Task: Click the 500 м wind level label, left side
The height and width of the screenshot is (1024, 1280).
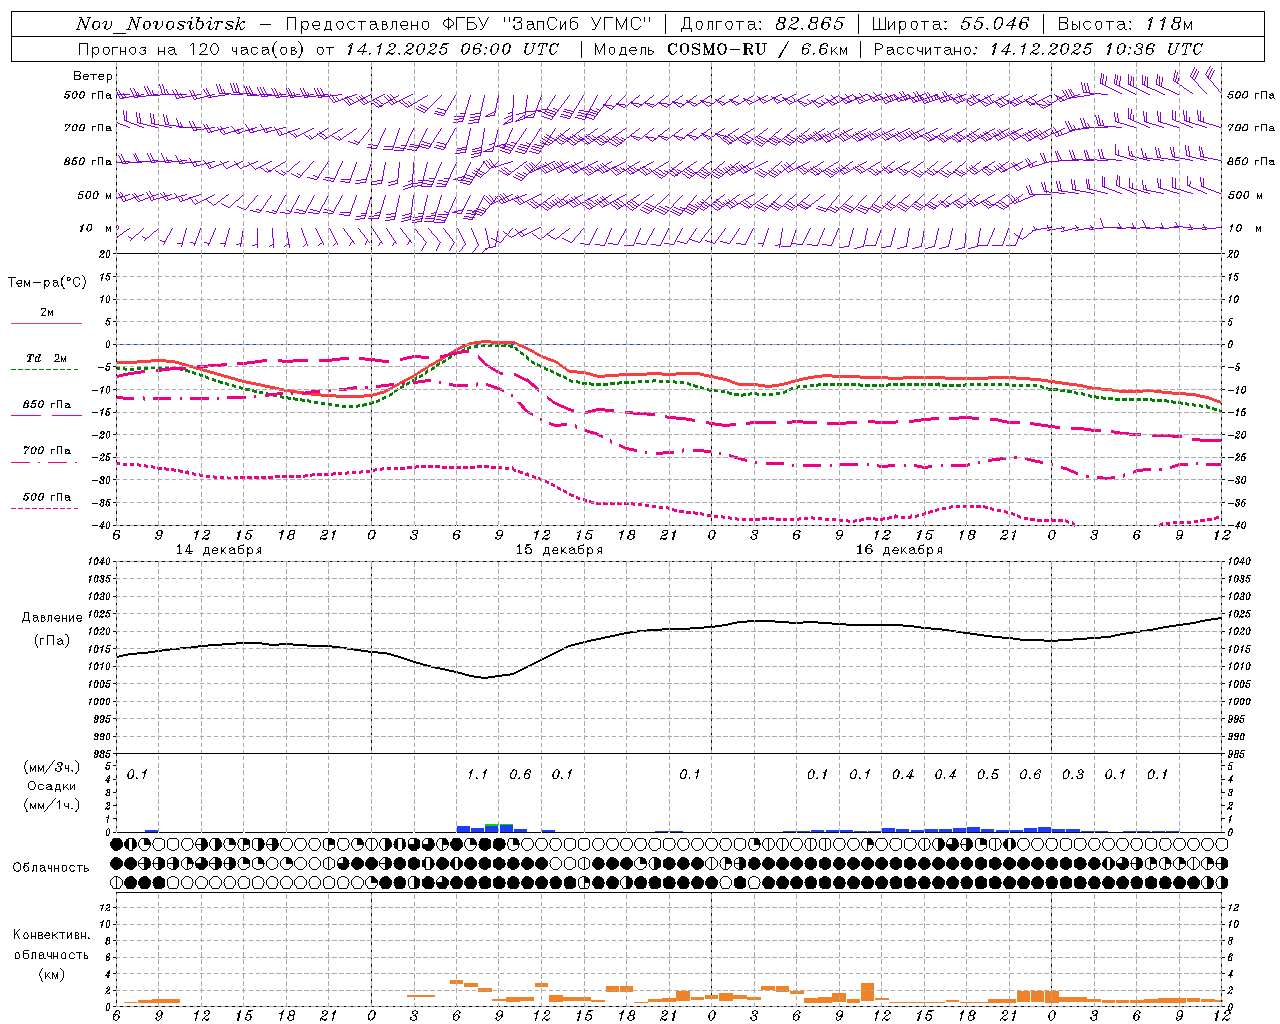Action: click(96, 195)
